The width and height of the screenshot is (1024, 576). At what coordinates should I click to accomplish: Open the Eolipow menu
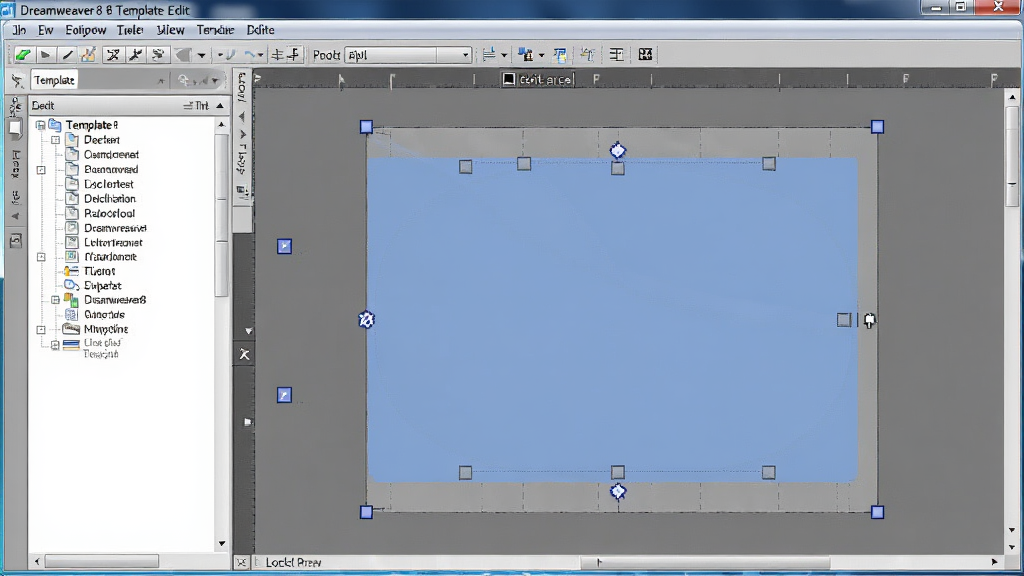[86, 30]
